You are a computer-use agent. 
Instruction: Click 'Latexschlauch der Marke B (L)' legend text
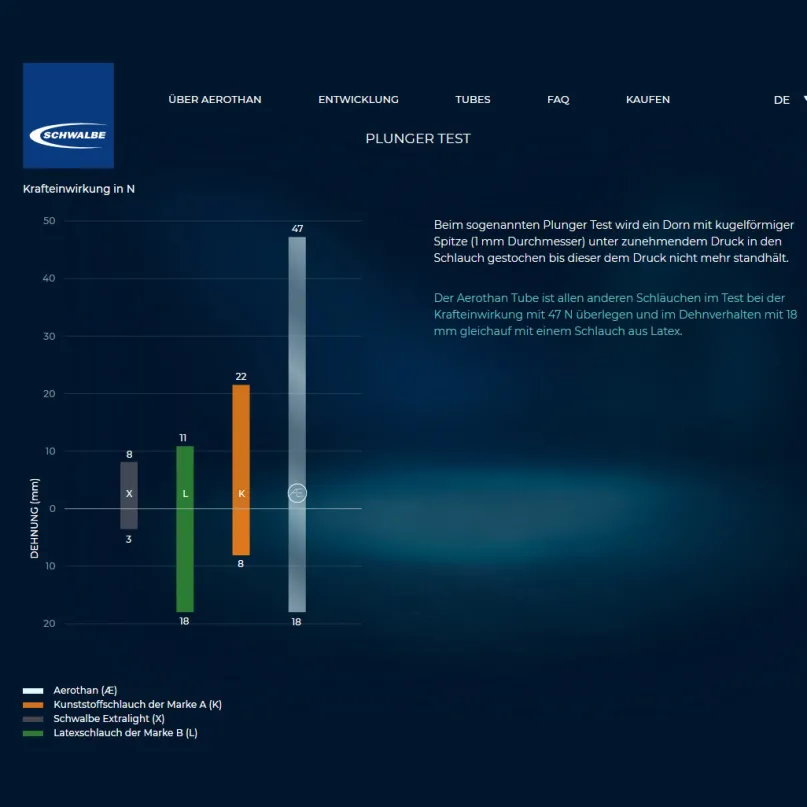coord(126,733)
